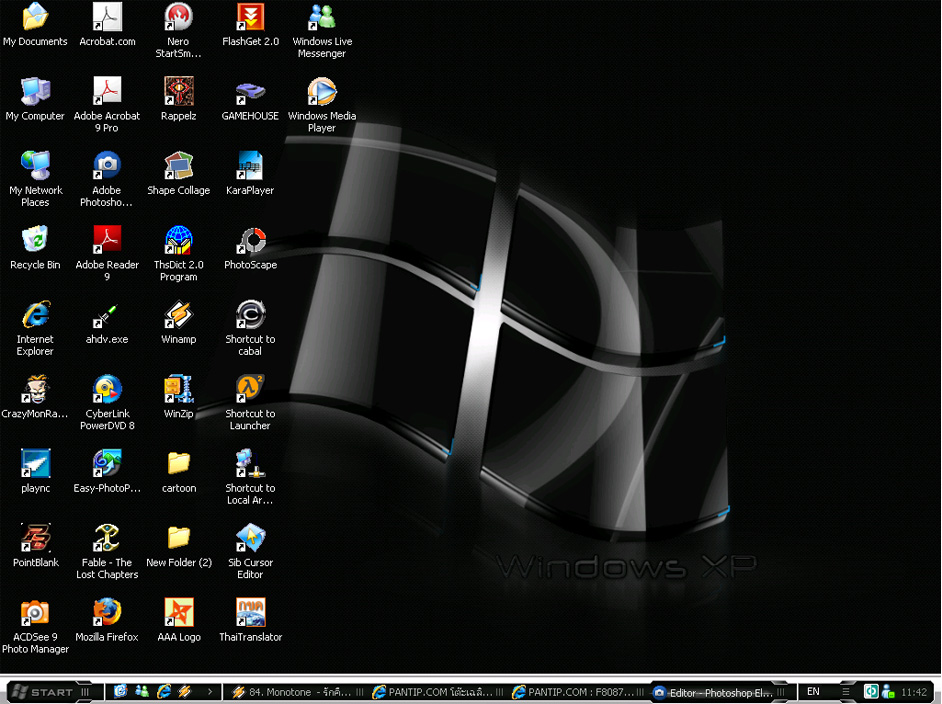Screen dimensions: 942x704
Task: Switch to the 84. Monotone Winamp taskbar button
Action: [x=297, y=692]
